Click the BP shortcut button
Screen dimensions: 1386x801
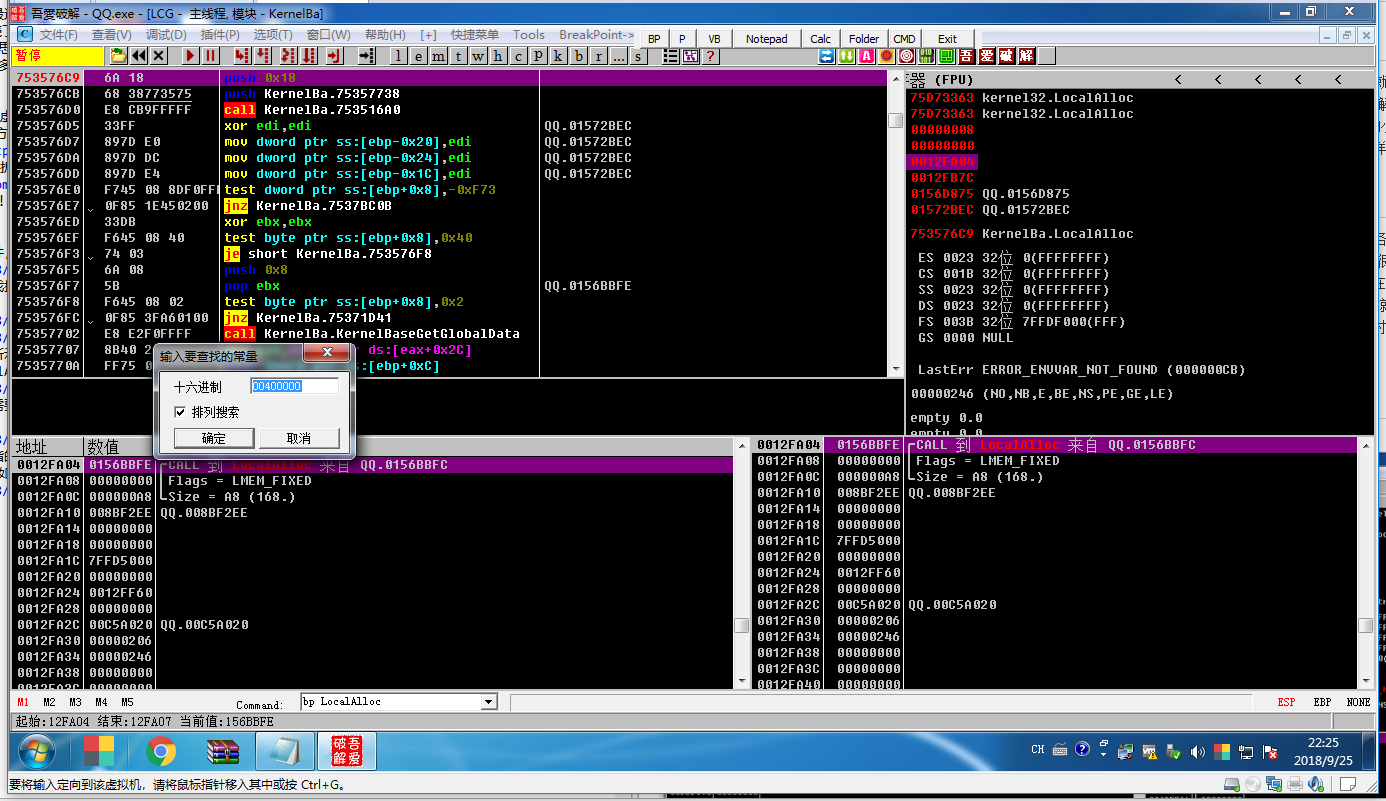[654, 39]
